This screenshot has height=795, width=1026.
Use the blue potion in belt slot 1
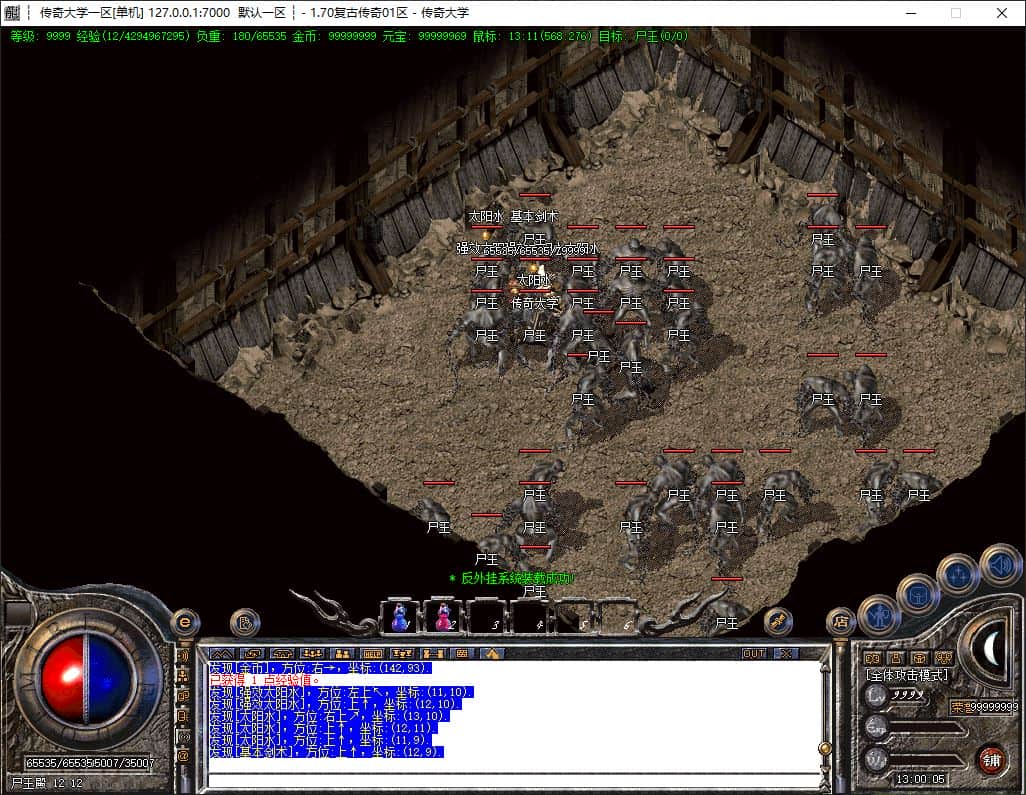[x=400, y=616]
